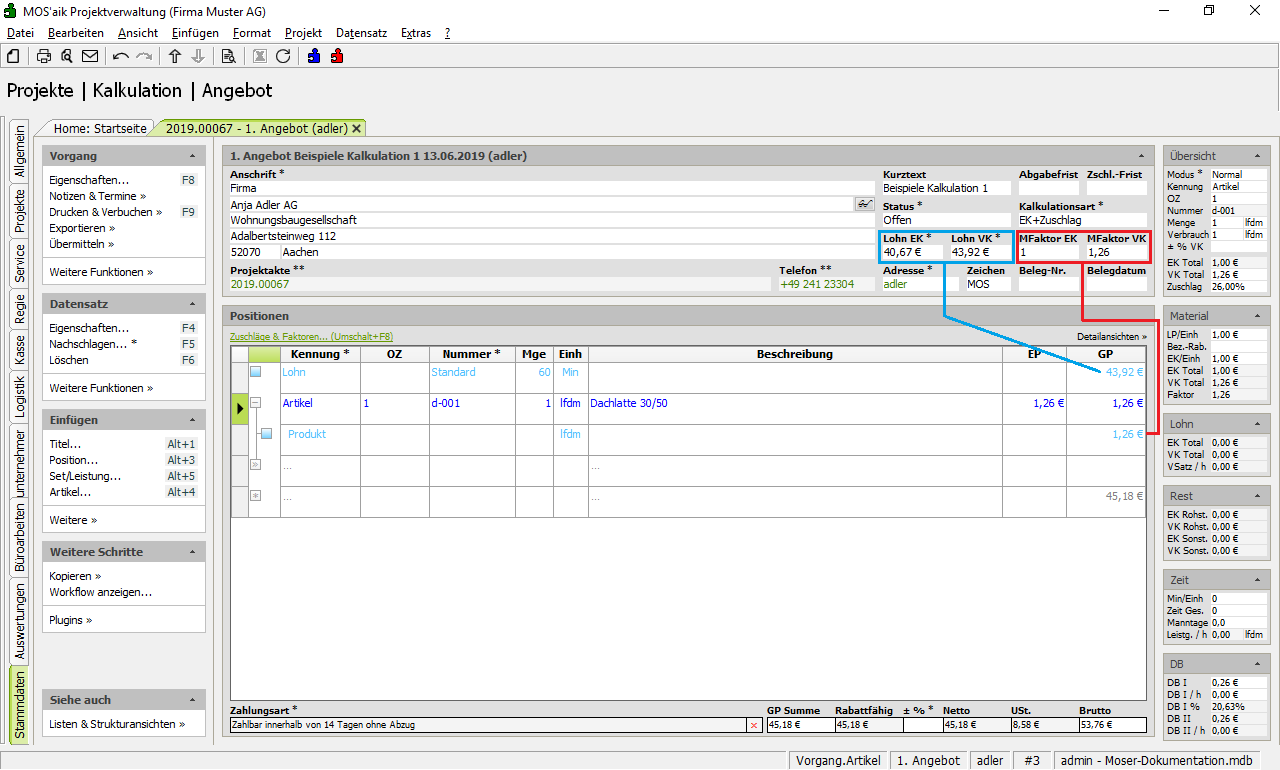The image size is (1280, 770).
Task: Click the Workflow anzeigen link
Action: point(100,592)
